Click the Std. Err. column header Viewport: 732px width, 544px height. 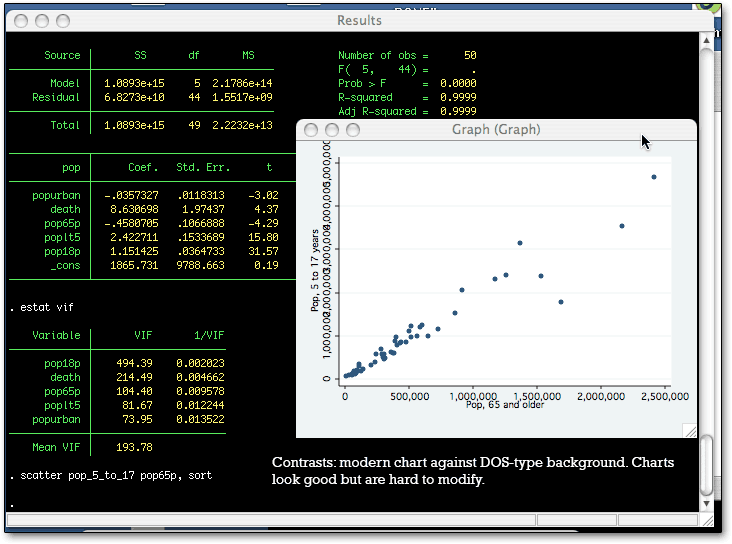[x=203, y=167]
